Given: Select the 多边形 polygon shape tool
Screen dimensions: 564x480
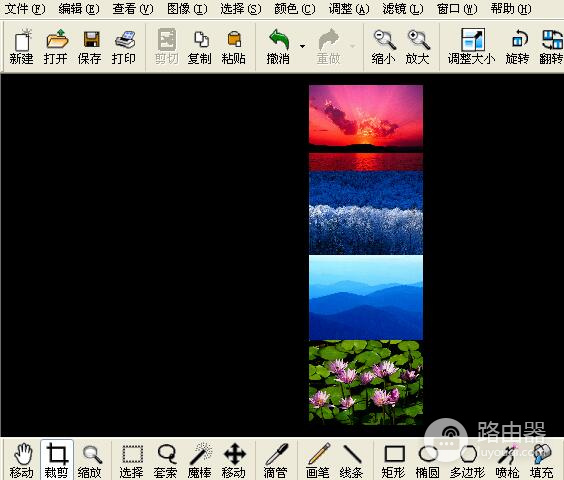Looking at the screenshot, I should [x=468, y=460].
